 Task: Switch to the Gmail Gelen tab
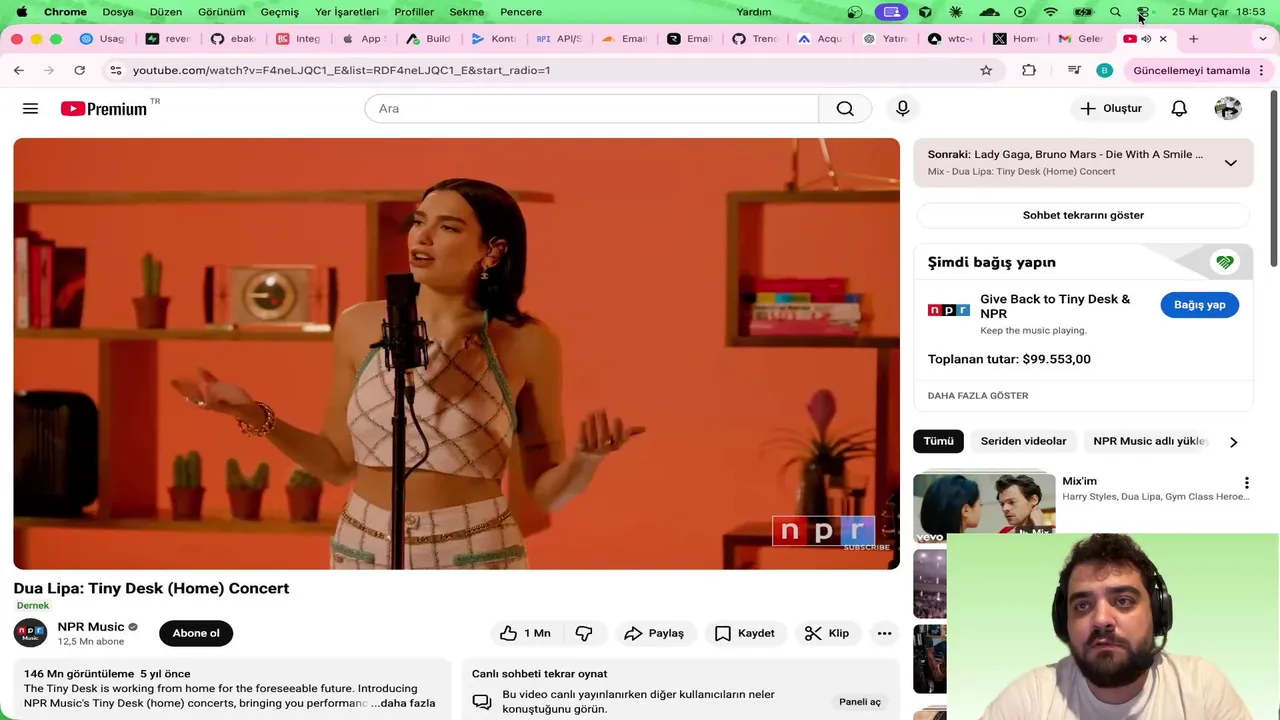(1081, 39)
